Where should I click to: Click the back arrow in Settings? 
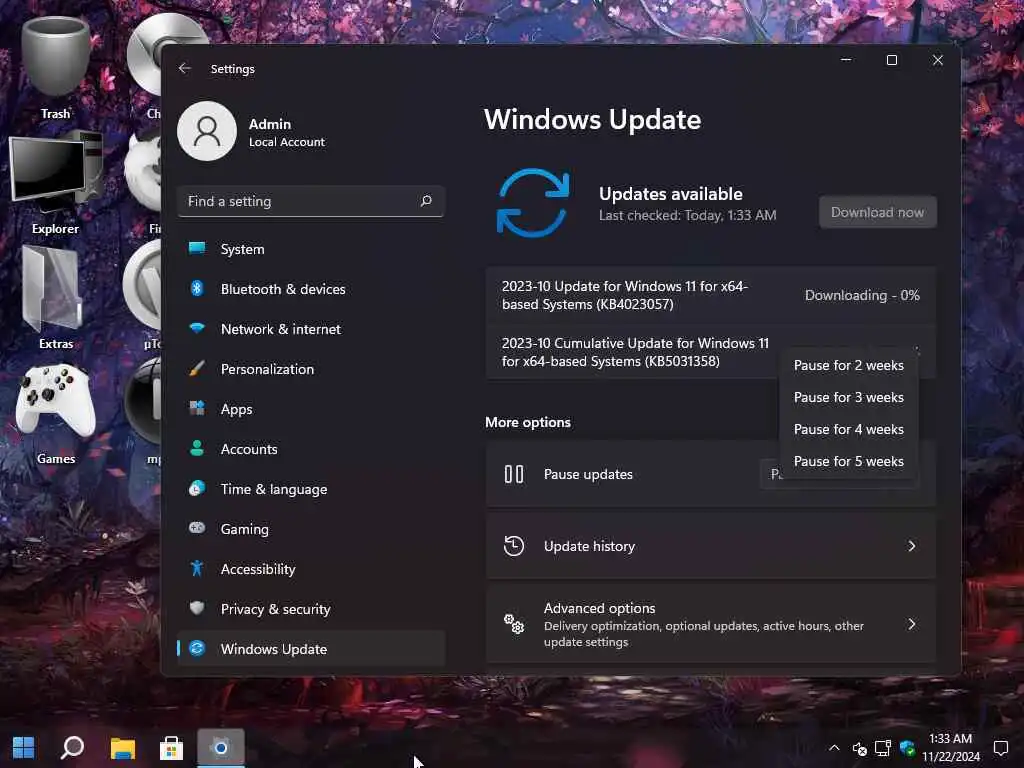point(185,68)
